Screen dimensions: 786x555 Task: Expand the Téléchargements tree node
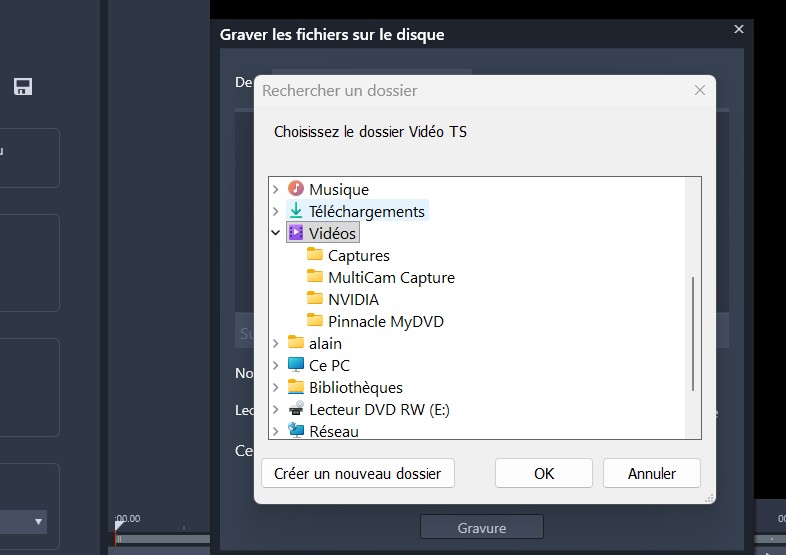coord(276,211)
